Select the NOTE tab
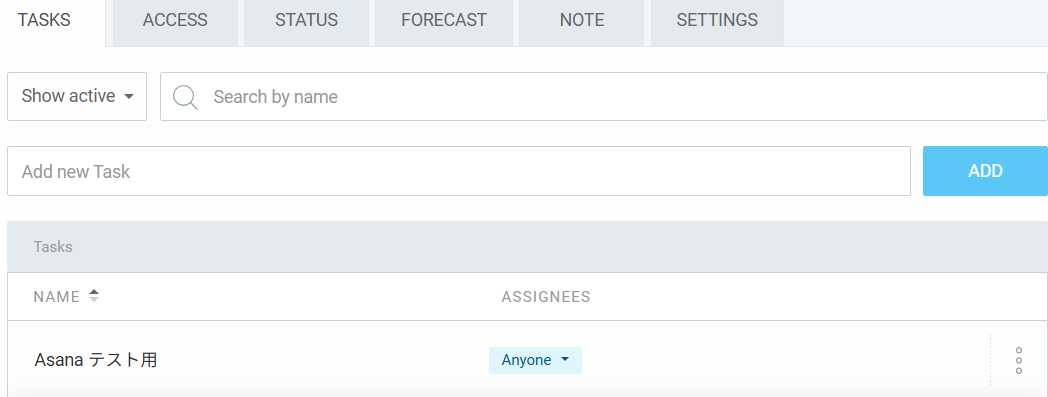Screen dimensions: 1048x397 coord(582,20)
